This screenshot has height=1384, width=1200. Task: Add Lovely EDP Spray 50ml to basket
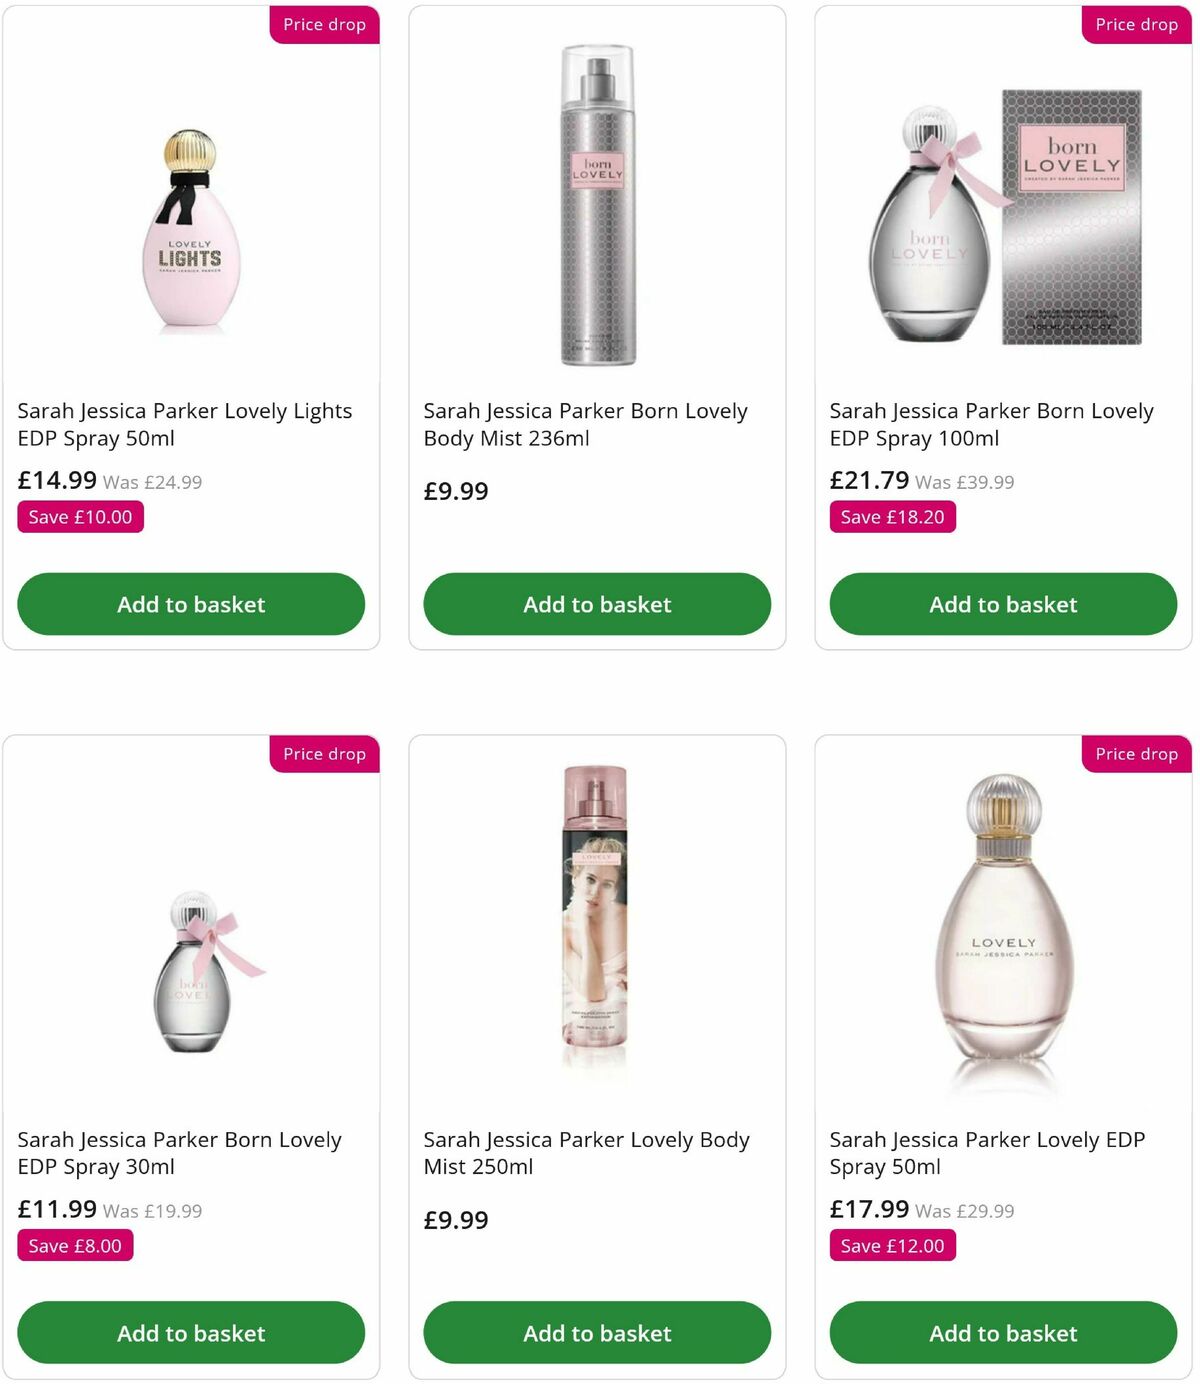[x=1003, y=1333]
